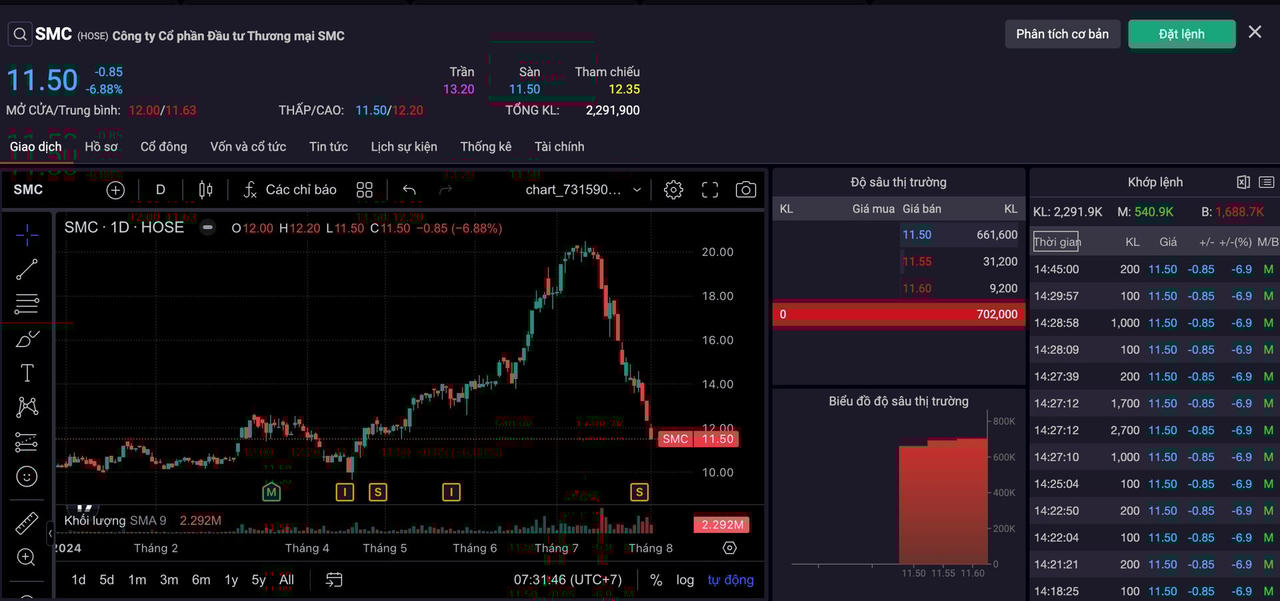Set chart range to 1m
Screen dimensions: 1280x601
(137, 580)
